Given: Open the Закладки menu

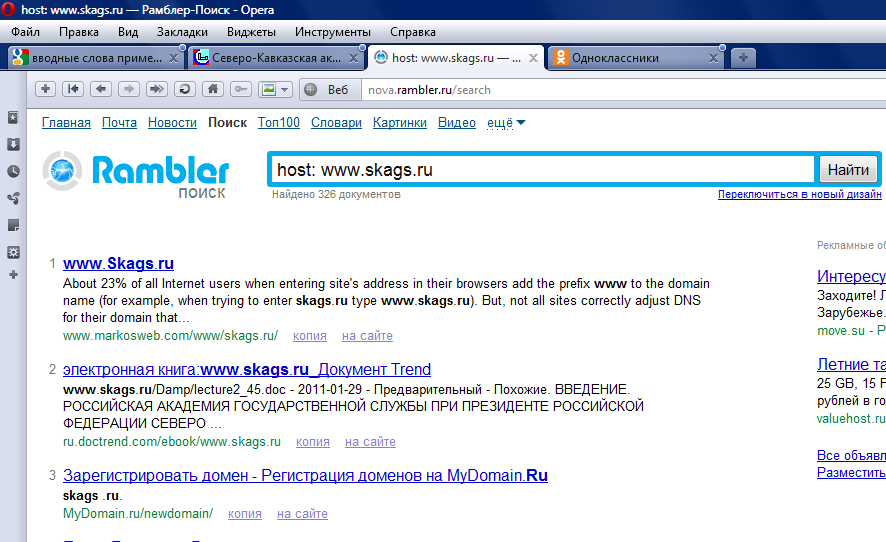Looking at the screenshot, I should pyautogui.click(x=182, y=32).
